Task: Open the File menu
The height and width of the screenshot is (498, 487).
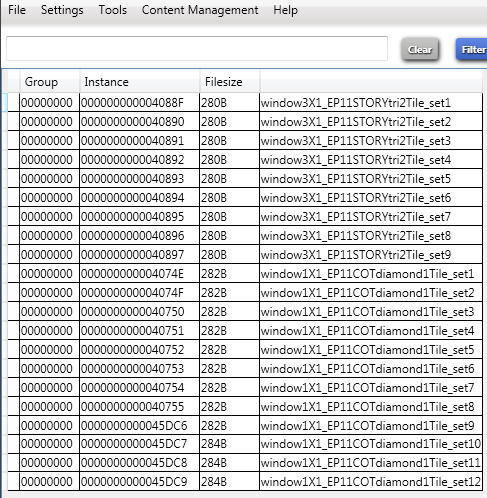Action: pyautogui.click(x=17, y=10)
